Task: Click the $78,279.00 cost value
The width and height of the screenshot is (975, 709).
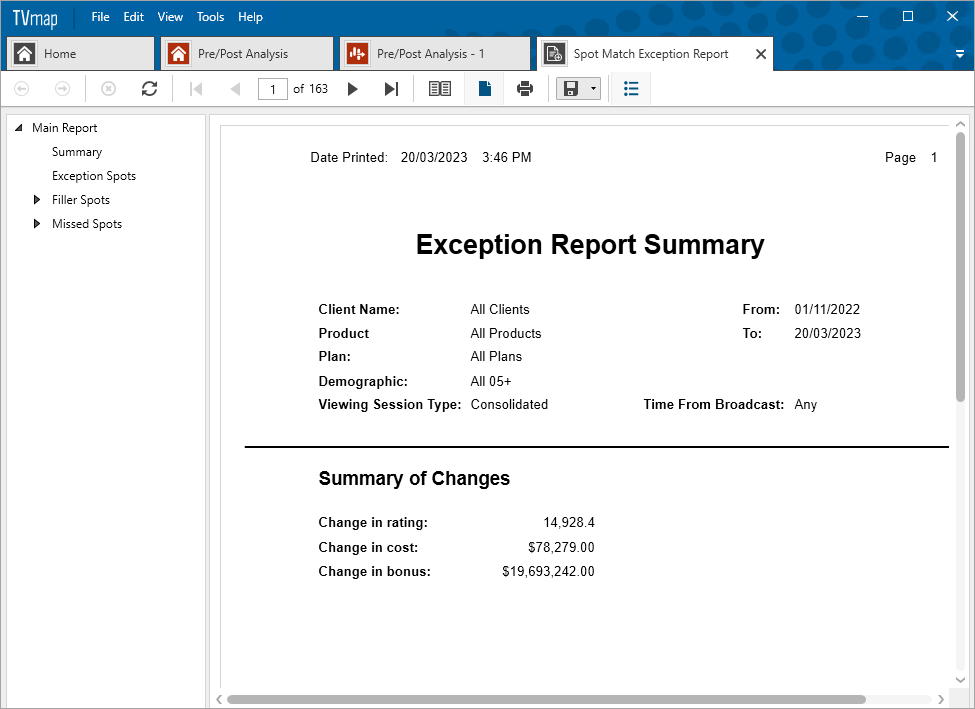Action: (x=561, y=547)
